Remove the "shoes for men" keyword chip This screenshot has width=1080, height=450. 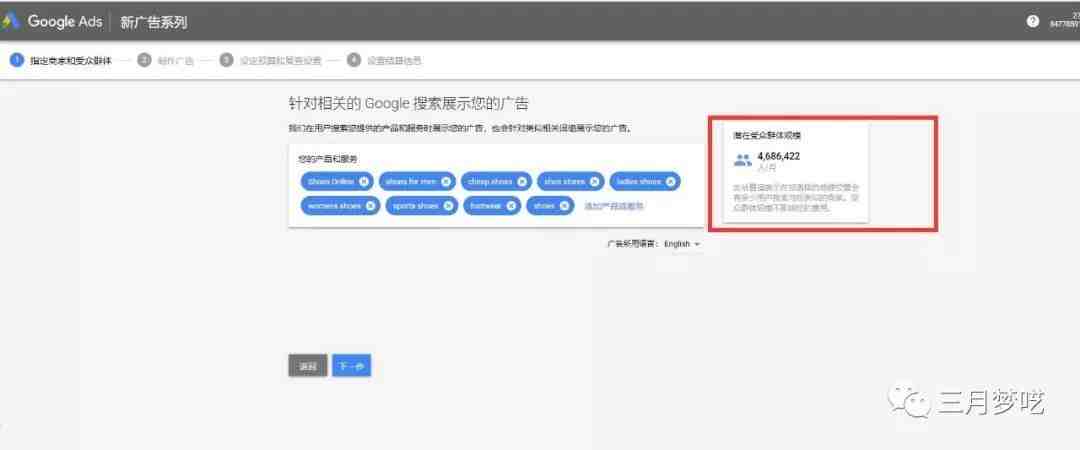446,182
